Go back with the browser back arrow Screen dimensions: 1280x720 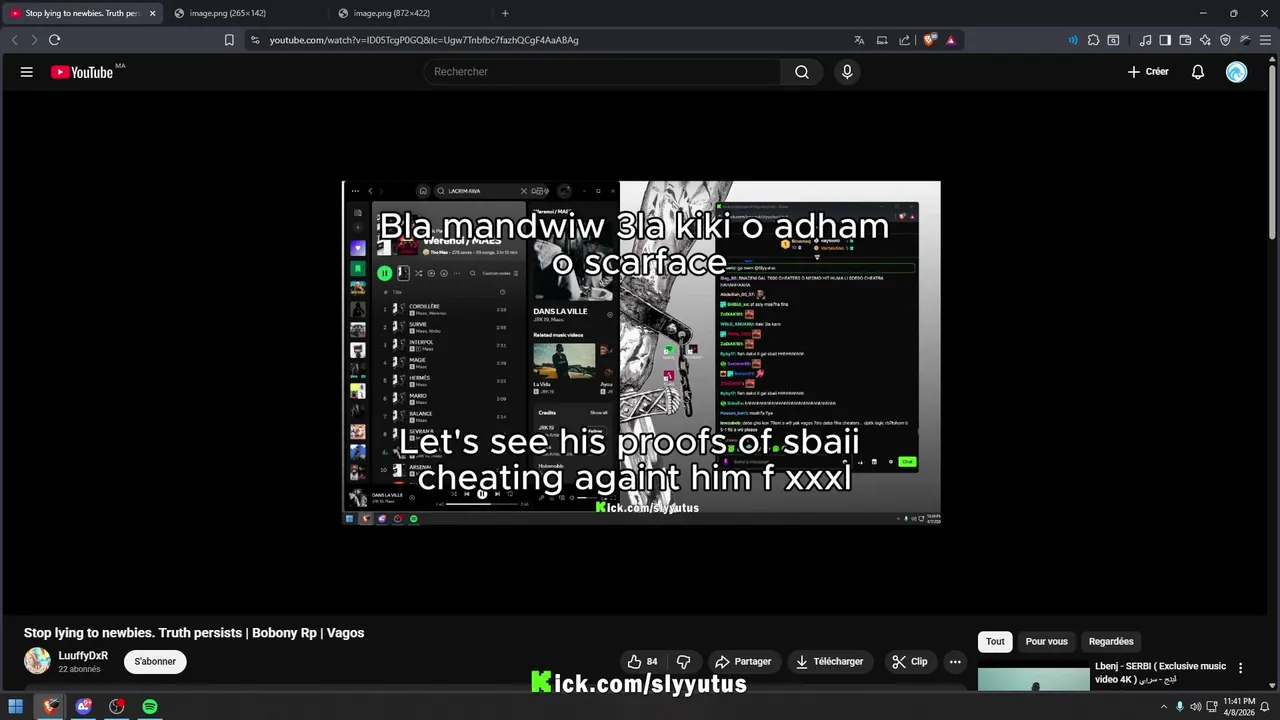pos(14,40)
